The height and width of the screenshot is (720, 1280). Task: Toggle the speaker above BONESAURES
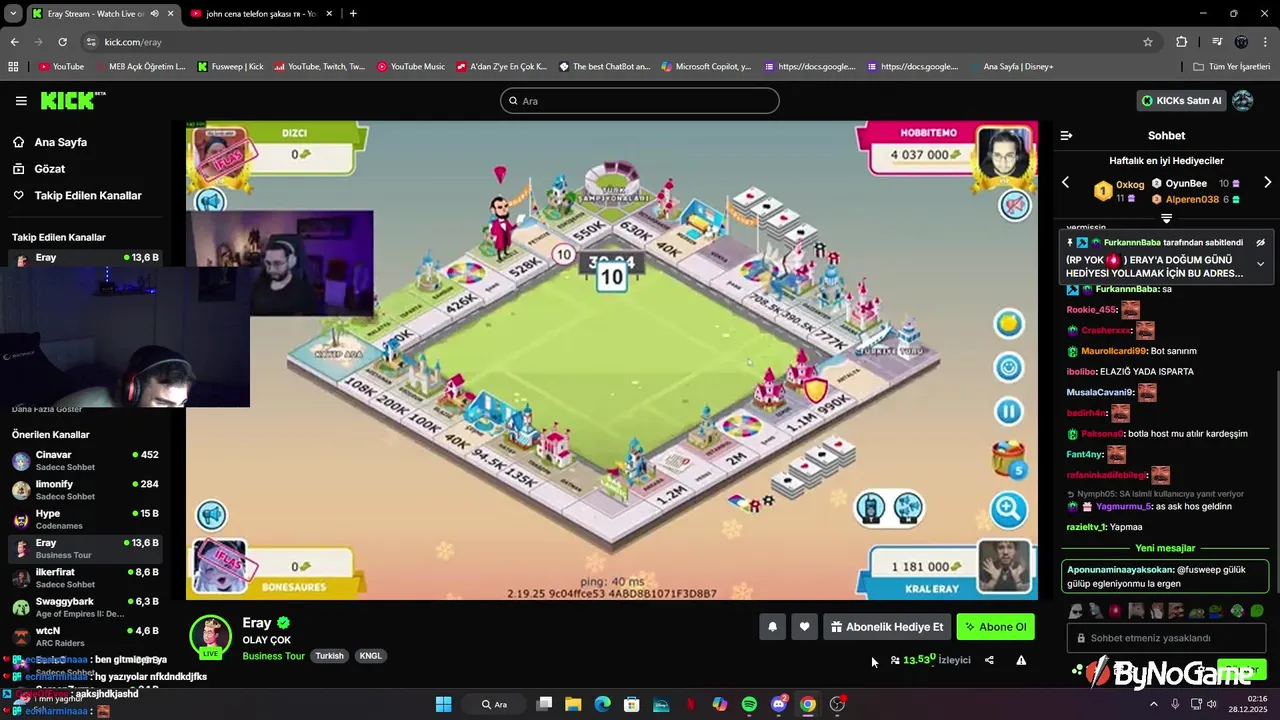(x=210, y=515)
